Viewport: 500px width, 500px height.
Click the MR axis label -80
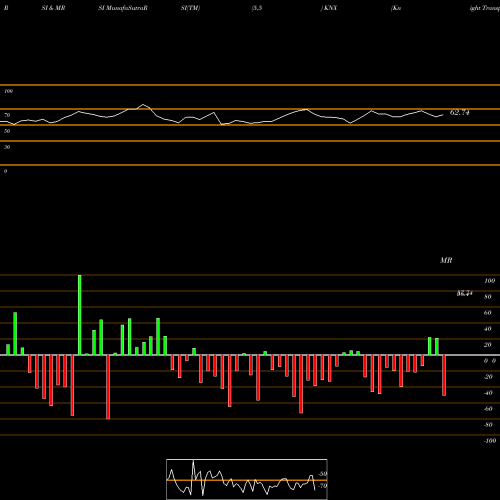pos(488,425)
